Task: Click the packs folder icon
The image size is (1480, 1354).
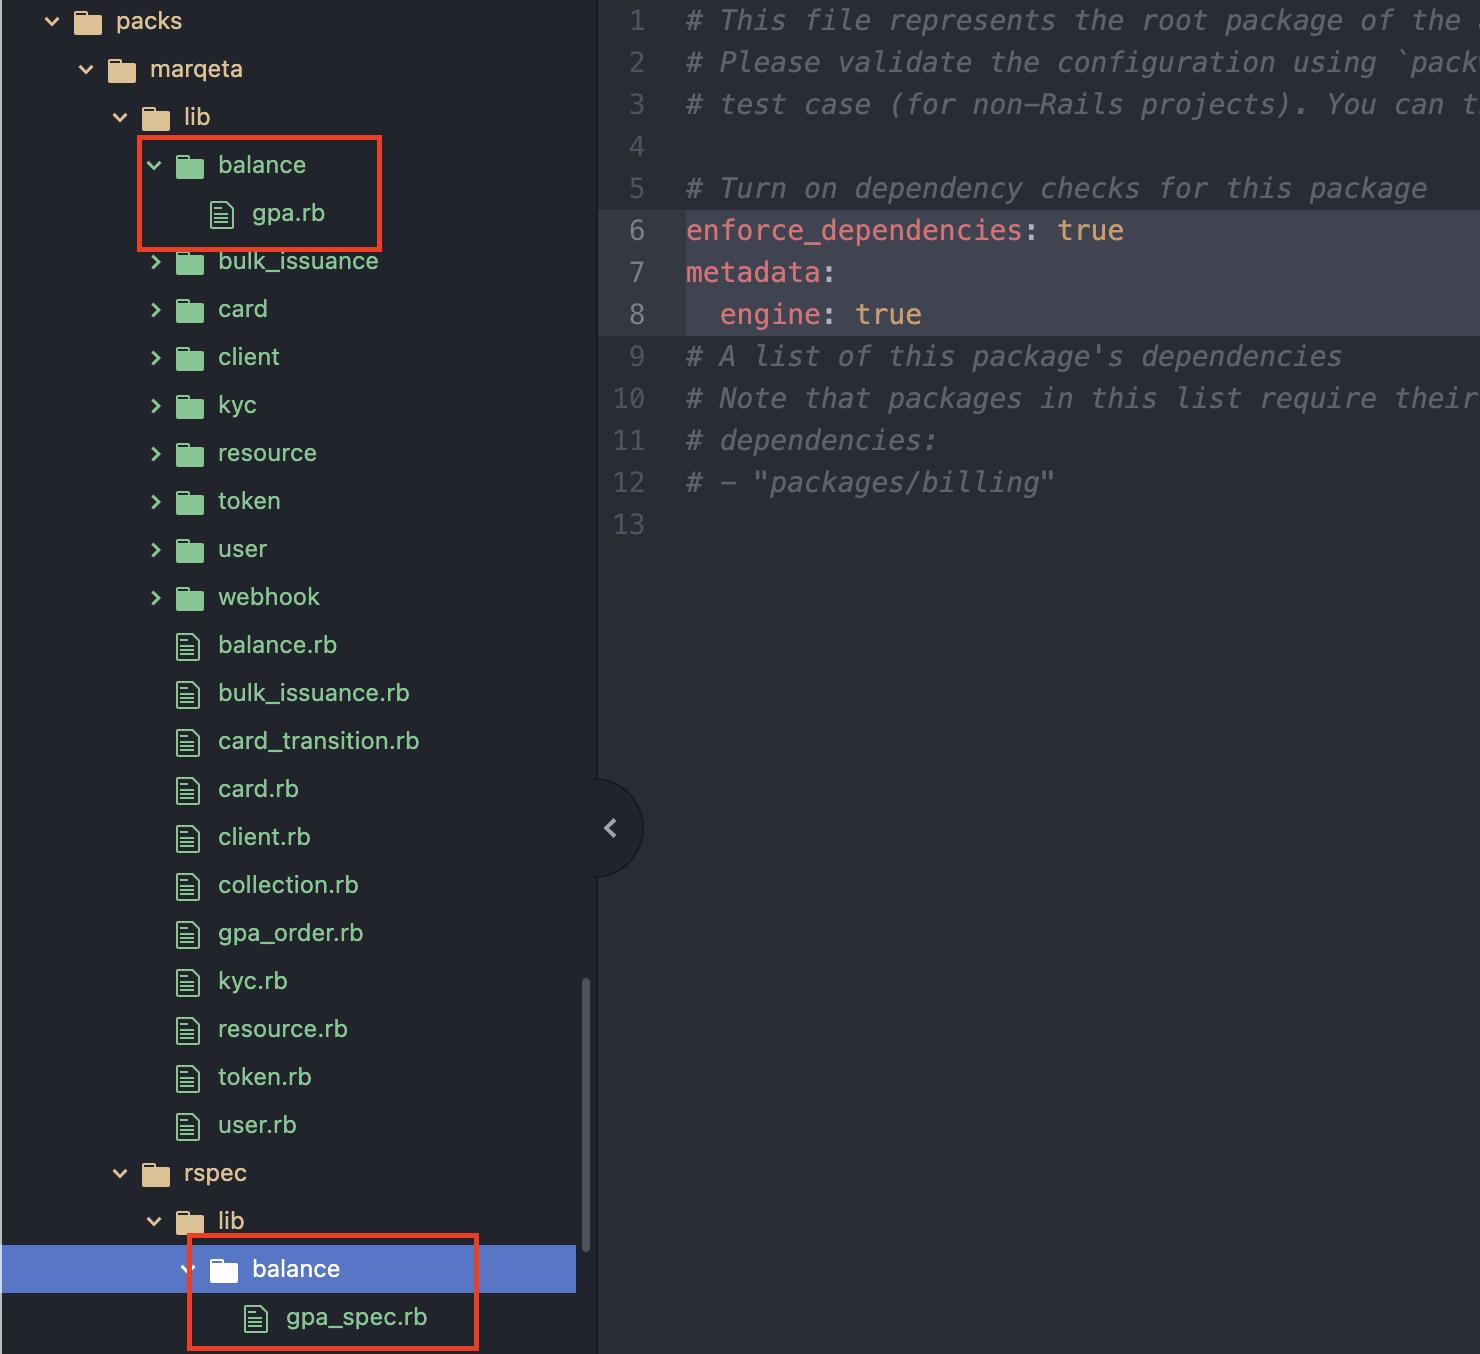Action: pyautogui.click(x=86, y=20)
